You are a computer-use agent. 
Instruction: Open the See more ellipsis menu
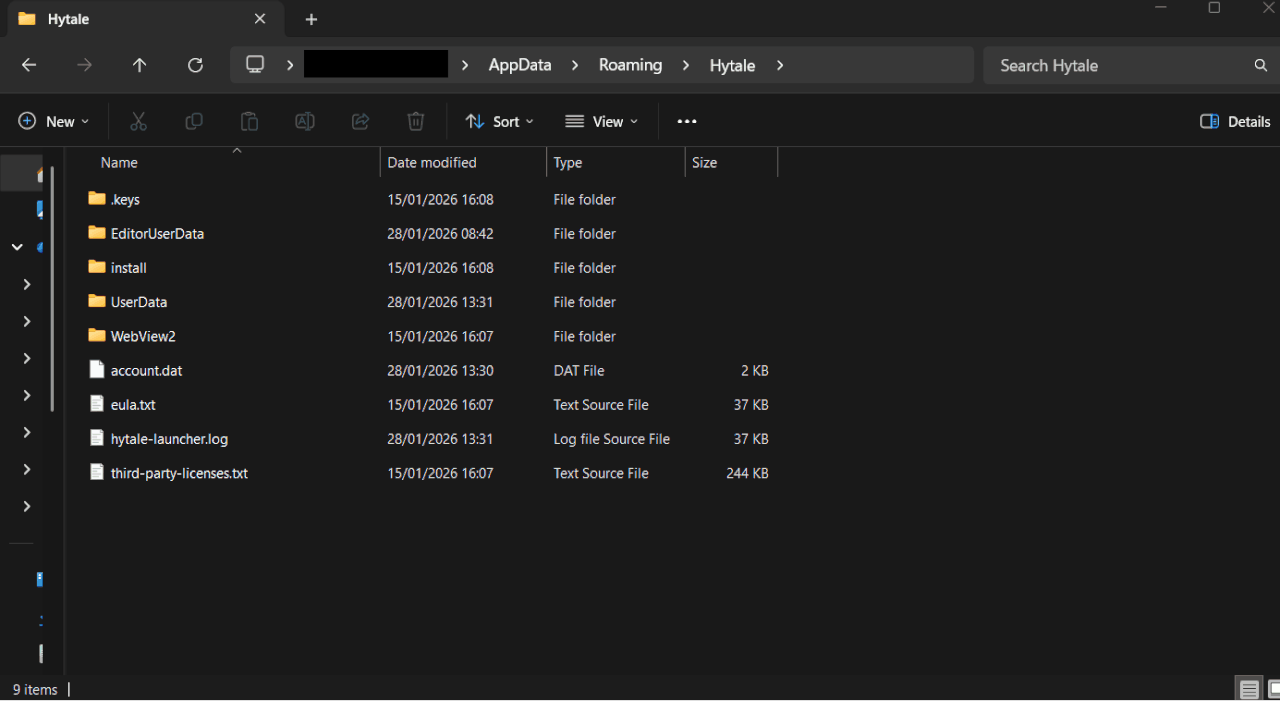tap(687, 121)
